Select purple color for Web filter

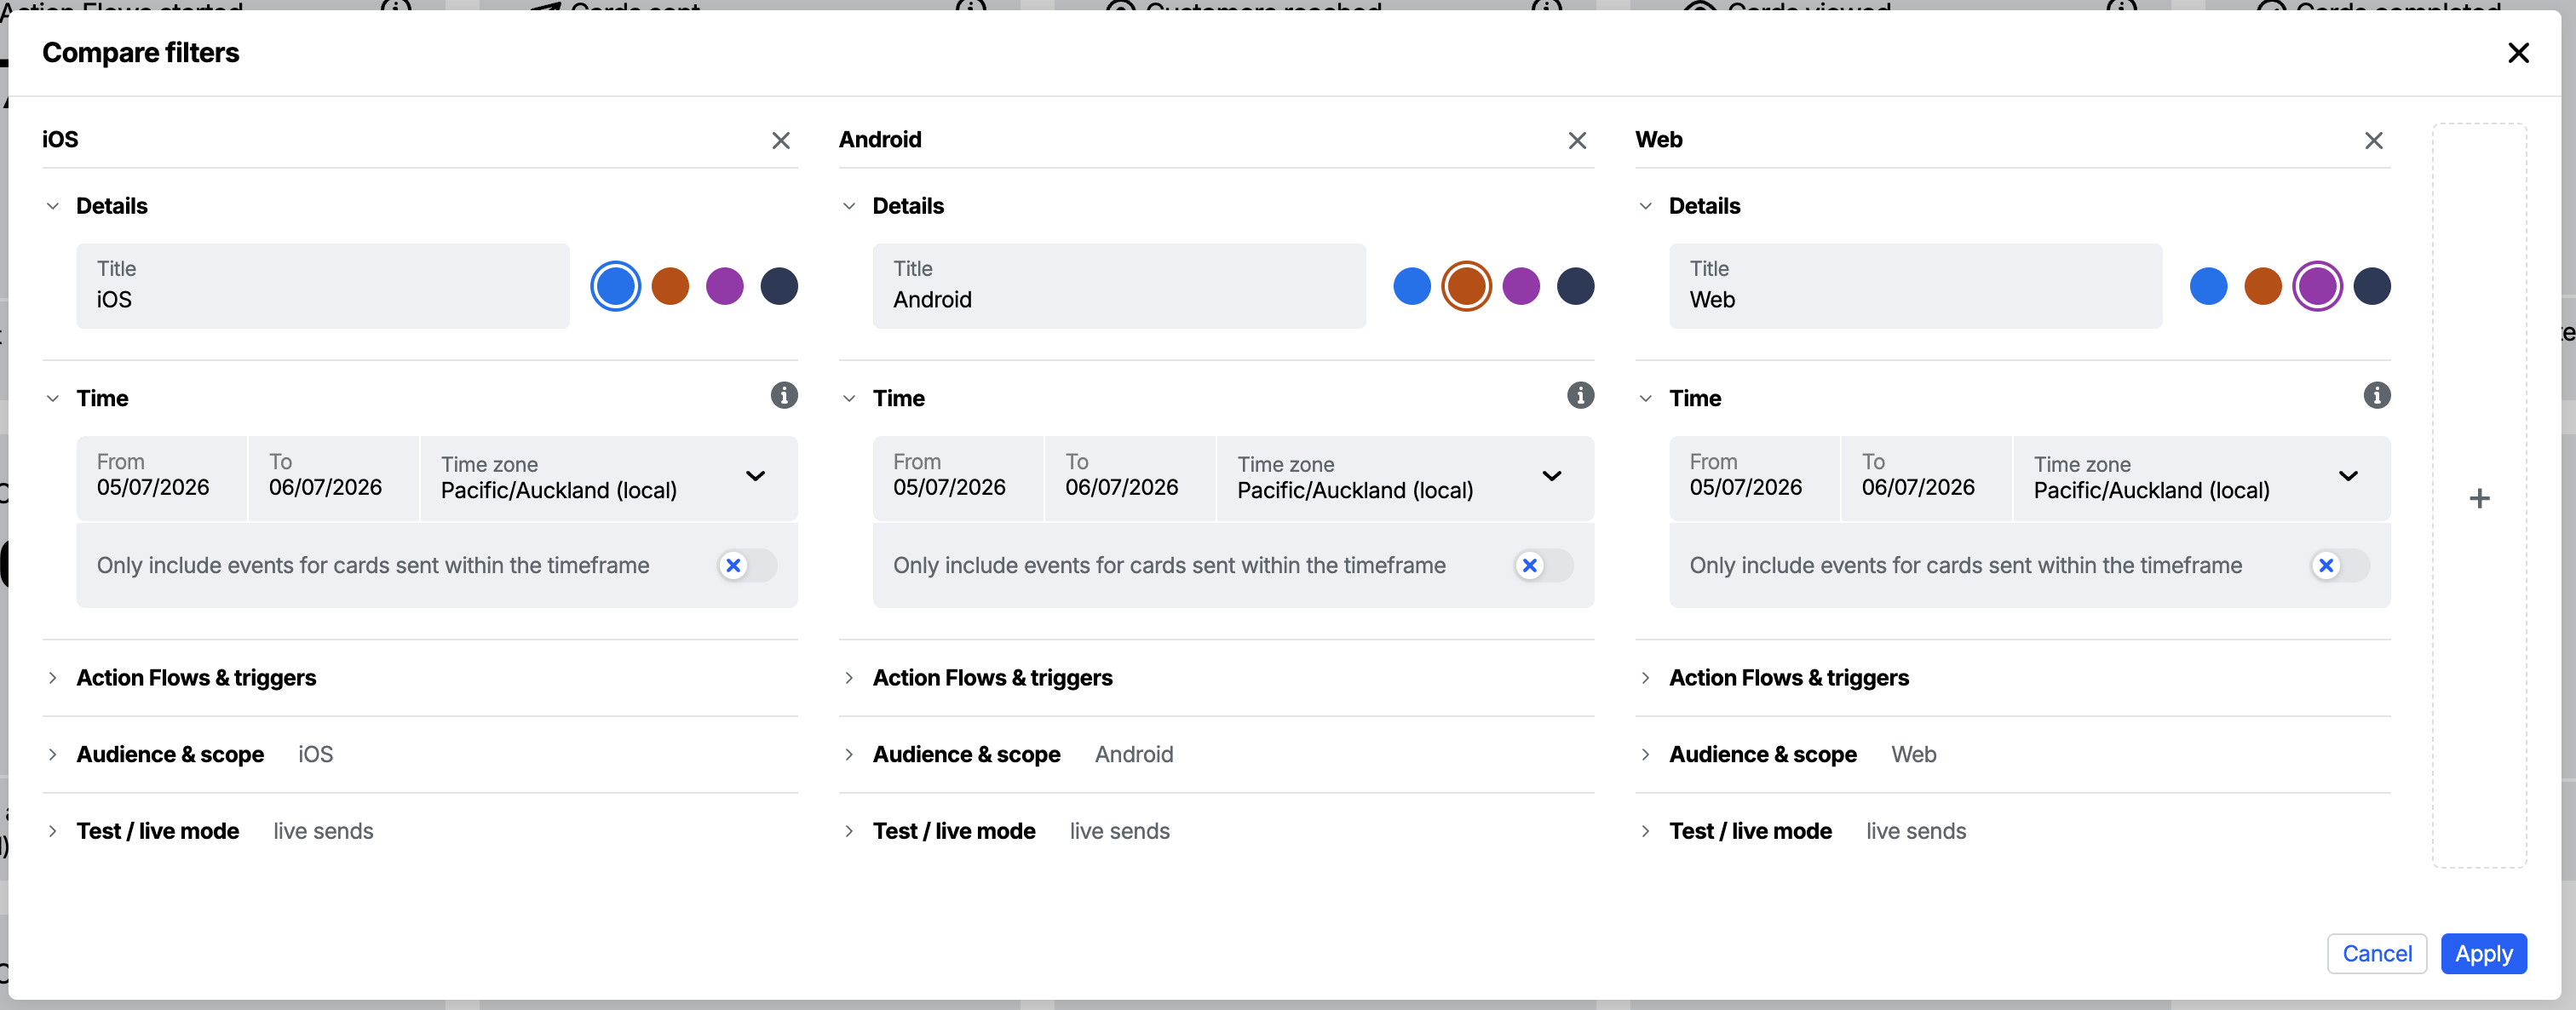(2318, 286)
